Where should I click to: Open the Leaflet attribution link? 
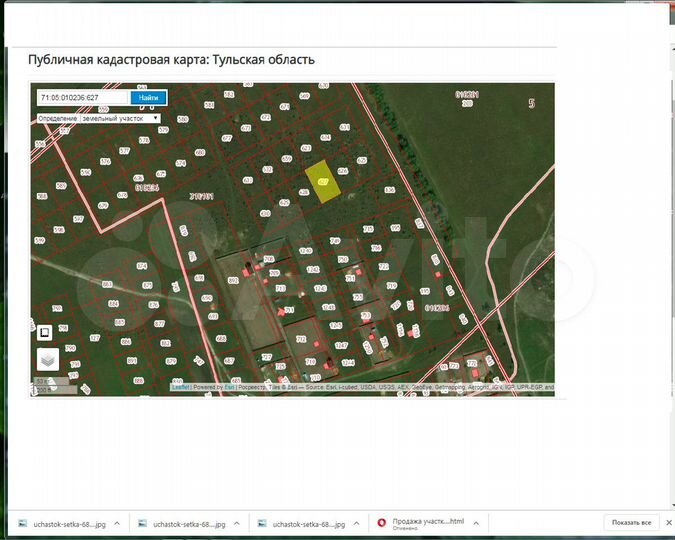(180, 387)
